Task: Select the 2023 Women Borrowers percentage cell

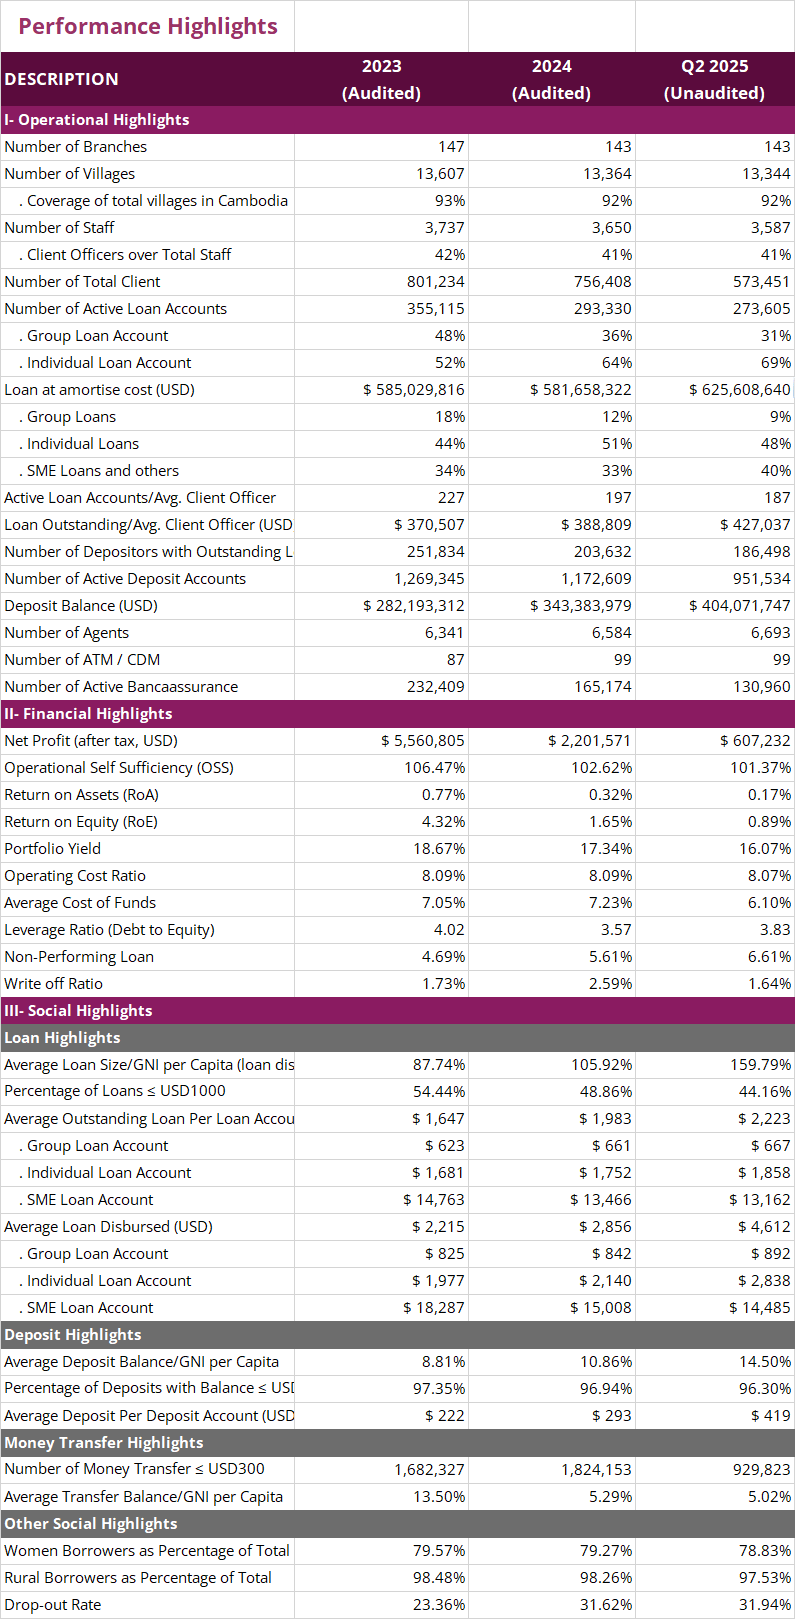Action: click(439, 1551)
